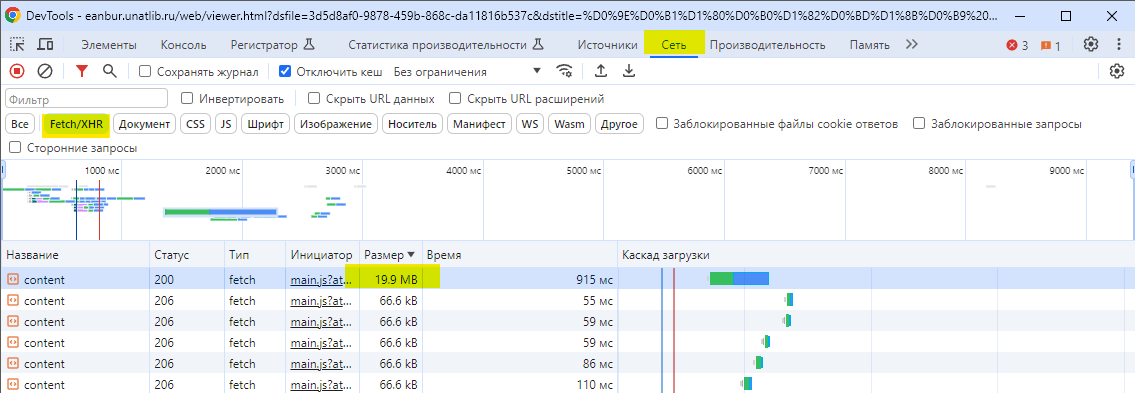Click the red errors counter showing 3
Screen dimensions: 1135x393
(1017, 45)
